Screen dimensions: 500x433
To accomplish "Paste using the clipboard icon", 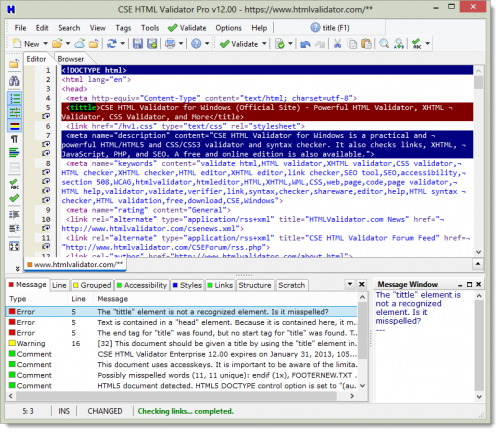I will (x=367, y=43).
